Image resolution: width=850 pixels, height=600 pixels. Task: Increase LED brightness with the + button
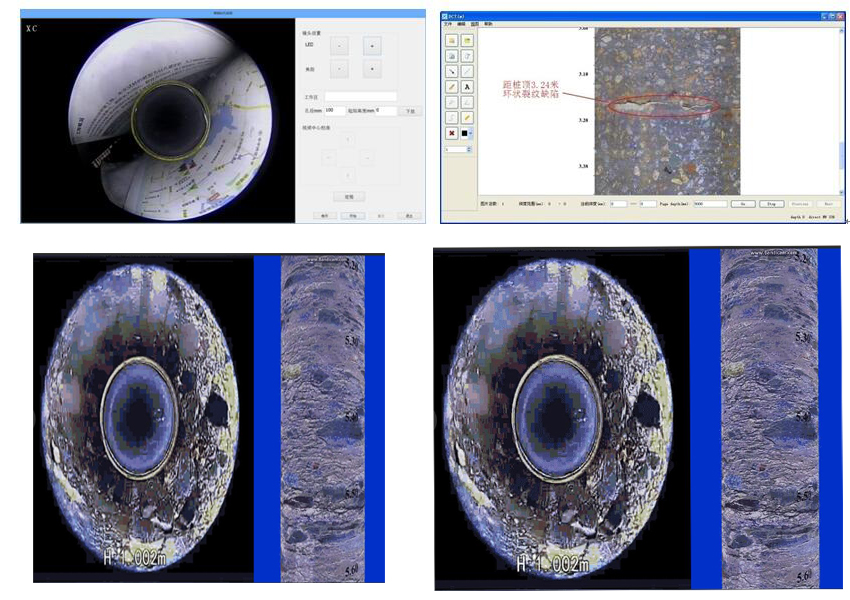[x=372, y=45]
